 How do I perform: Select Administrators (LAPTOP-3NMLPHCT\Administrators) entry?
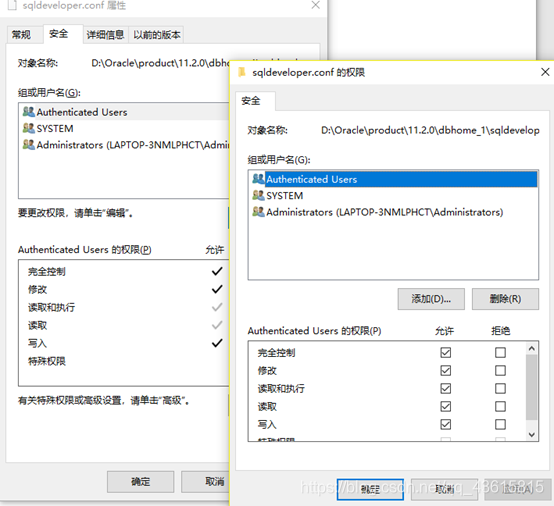pyautogui.click(x=394, y=212)
